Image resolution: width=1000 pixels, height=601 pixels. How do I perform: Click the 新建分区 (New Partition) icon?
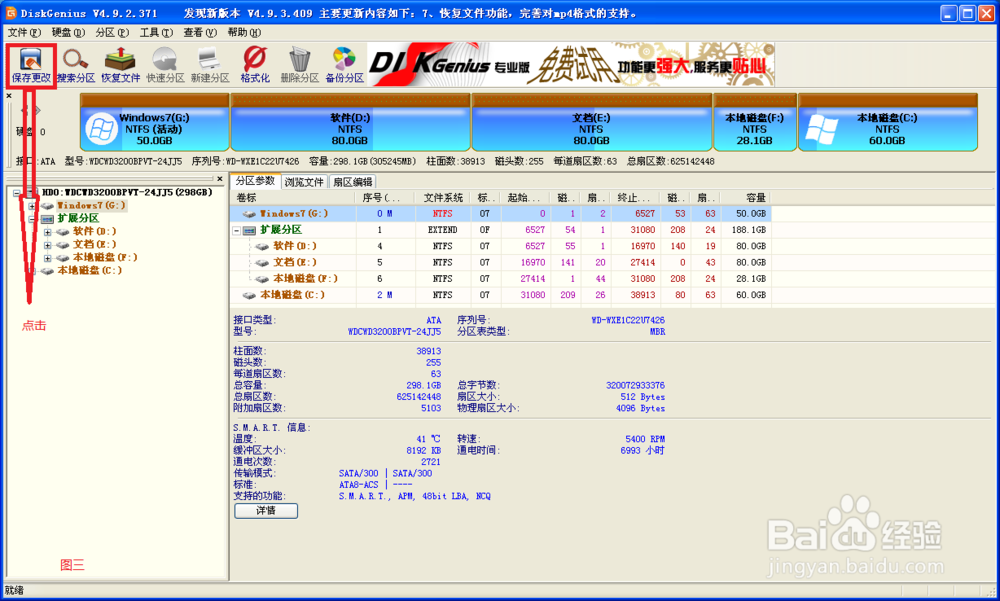[x=210, y=65]
